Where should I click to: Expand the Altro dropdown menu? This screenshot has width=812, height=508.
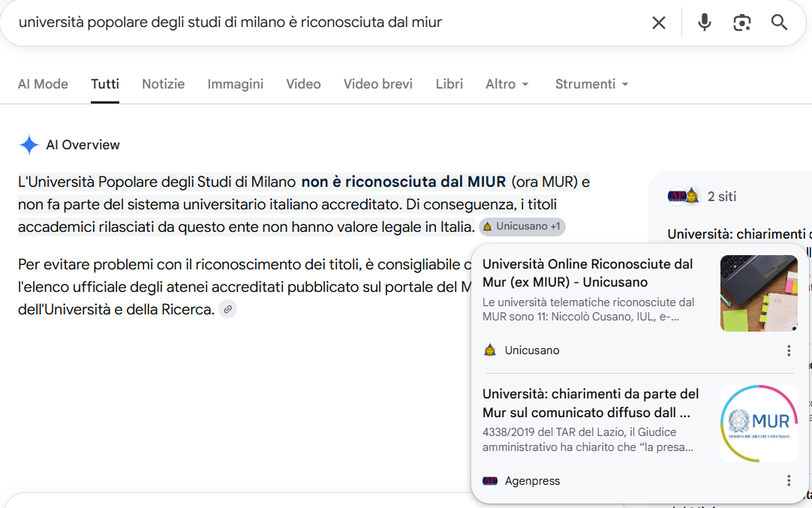pos(507,84)
